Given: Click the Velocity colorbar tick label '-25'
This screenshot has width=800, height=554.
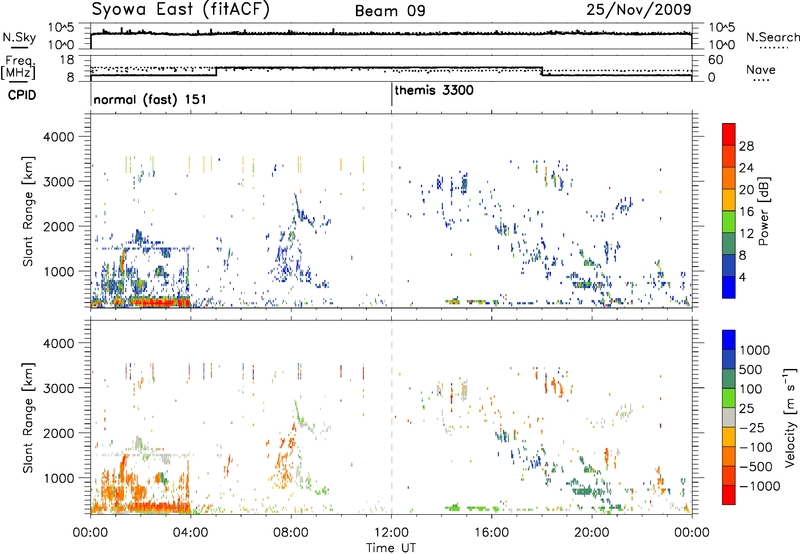Looking at the screenshot, I should (753, 427).
